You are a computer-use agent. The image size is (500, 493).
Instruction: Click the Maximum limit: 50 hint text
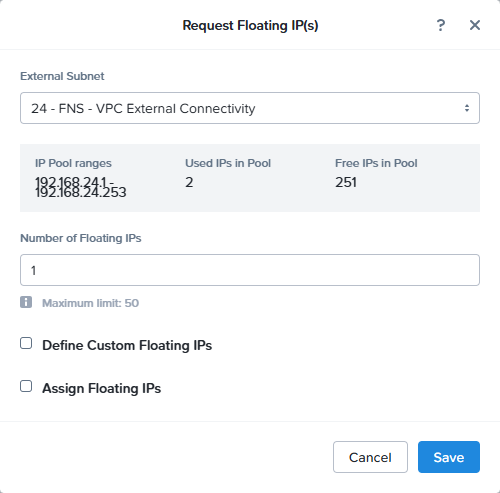click(90, 303)
